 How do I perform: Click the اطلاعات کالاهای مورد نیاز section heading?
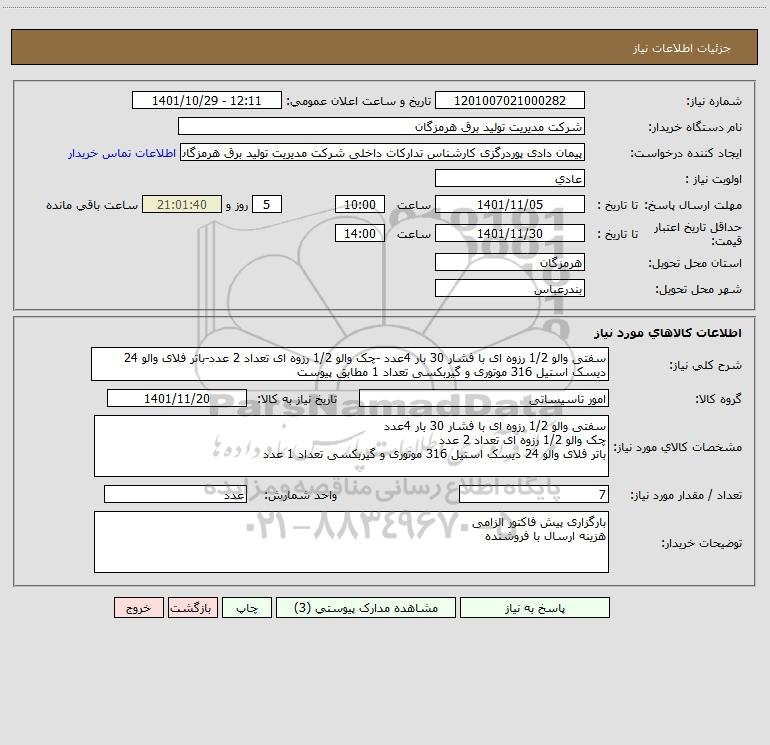(668, 333)
